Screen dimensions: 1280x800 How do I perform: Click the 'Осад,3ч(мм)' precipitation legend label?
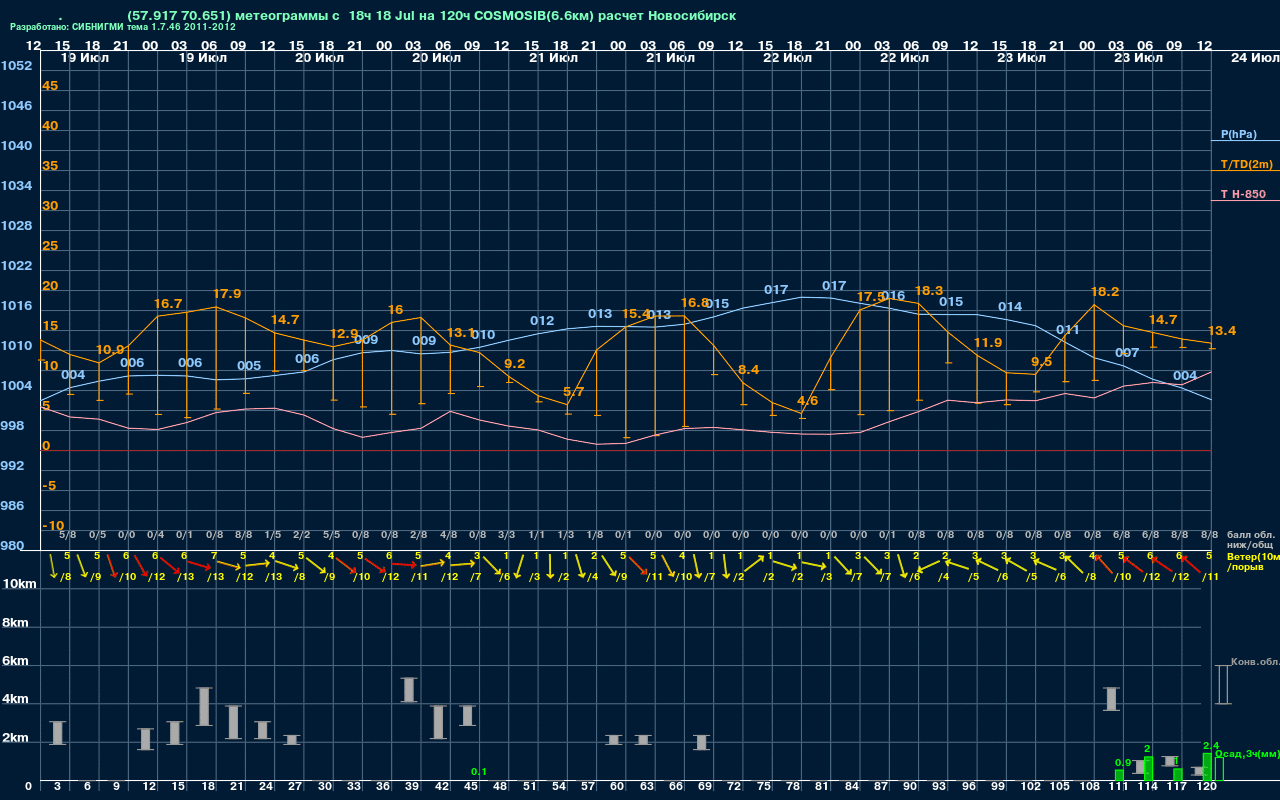point(1248,753)
